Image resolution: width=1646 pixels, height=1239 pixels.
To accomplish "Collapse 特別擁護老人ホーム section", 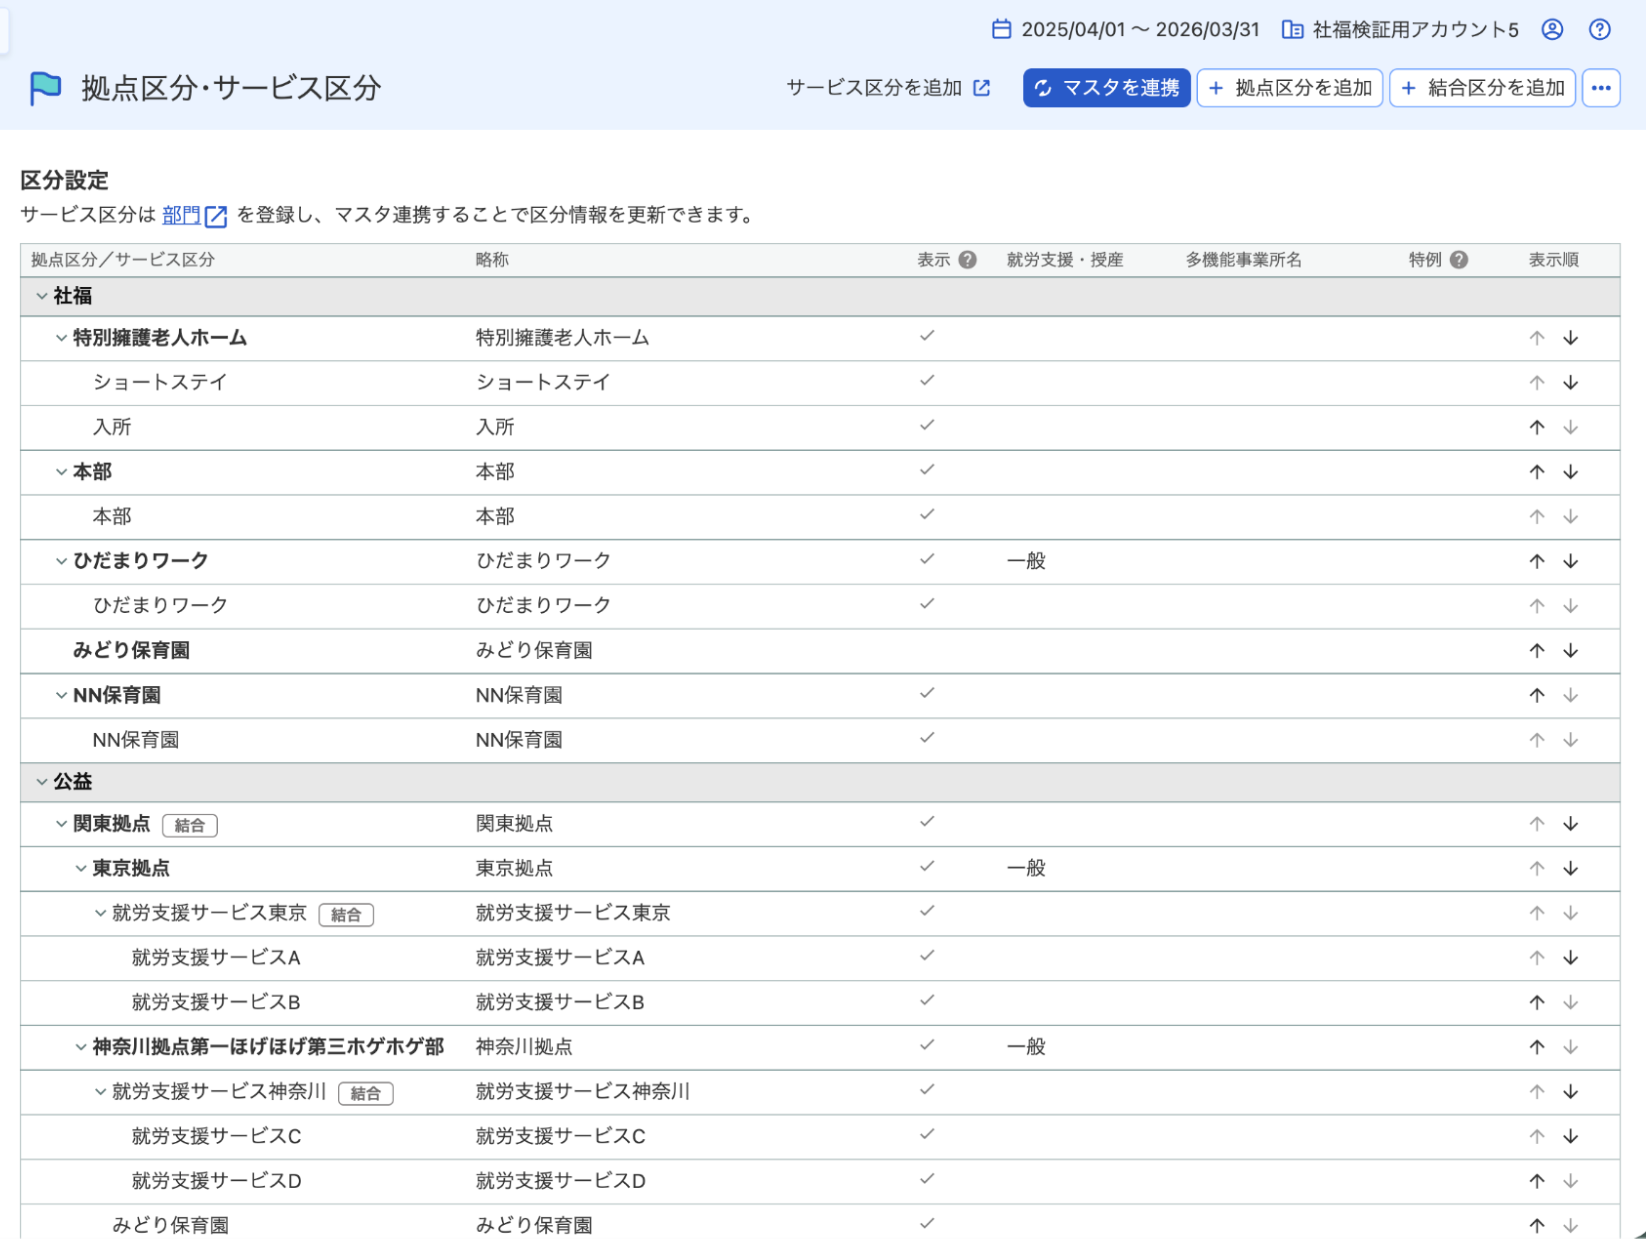I will pos(61,338).
